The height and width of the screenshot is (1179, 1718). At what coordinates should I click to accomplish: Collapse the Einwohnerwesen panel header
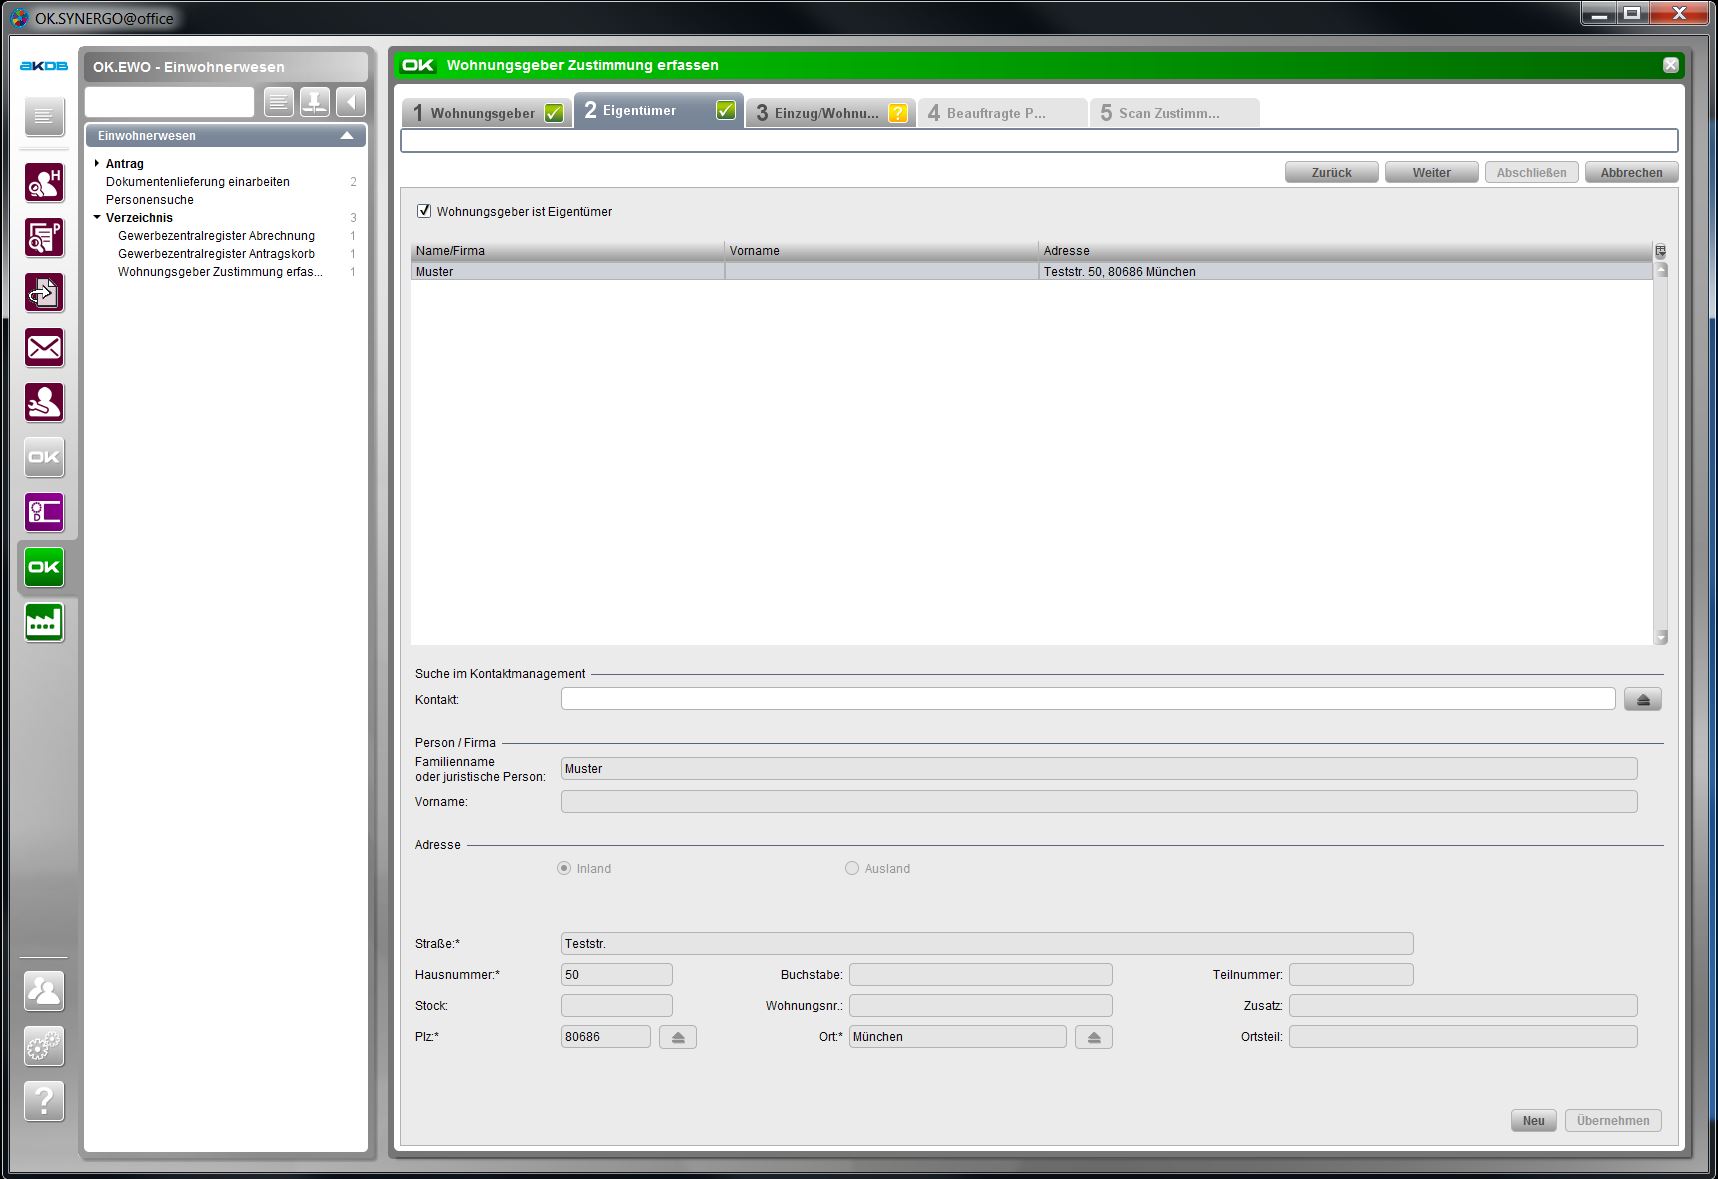[x=347, y=136]
